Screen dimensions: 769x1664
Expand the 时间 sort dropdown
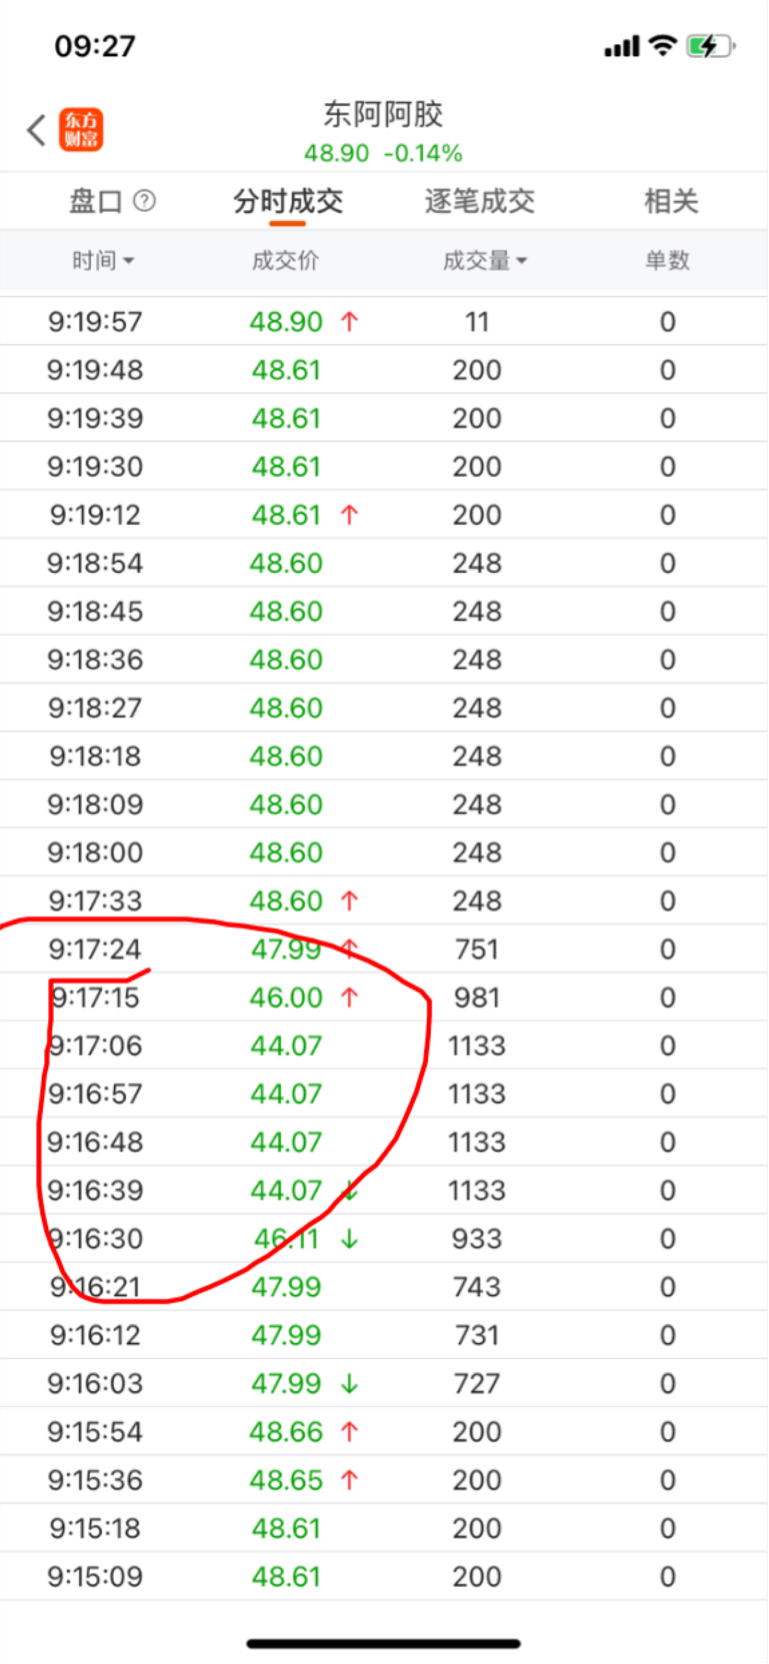click(x=103, y=261)
